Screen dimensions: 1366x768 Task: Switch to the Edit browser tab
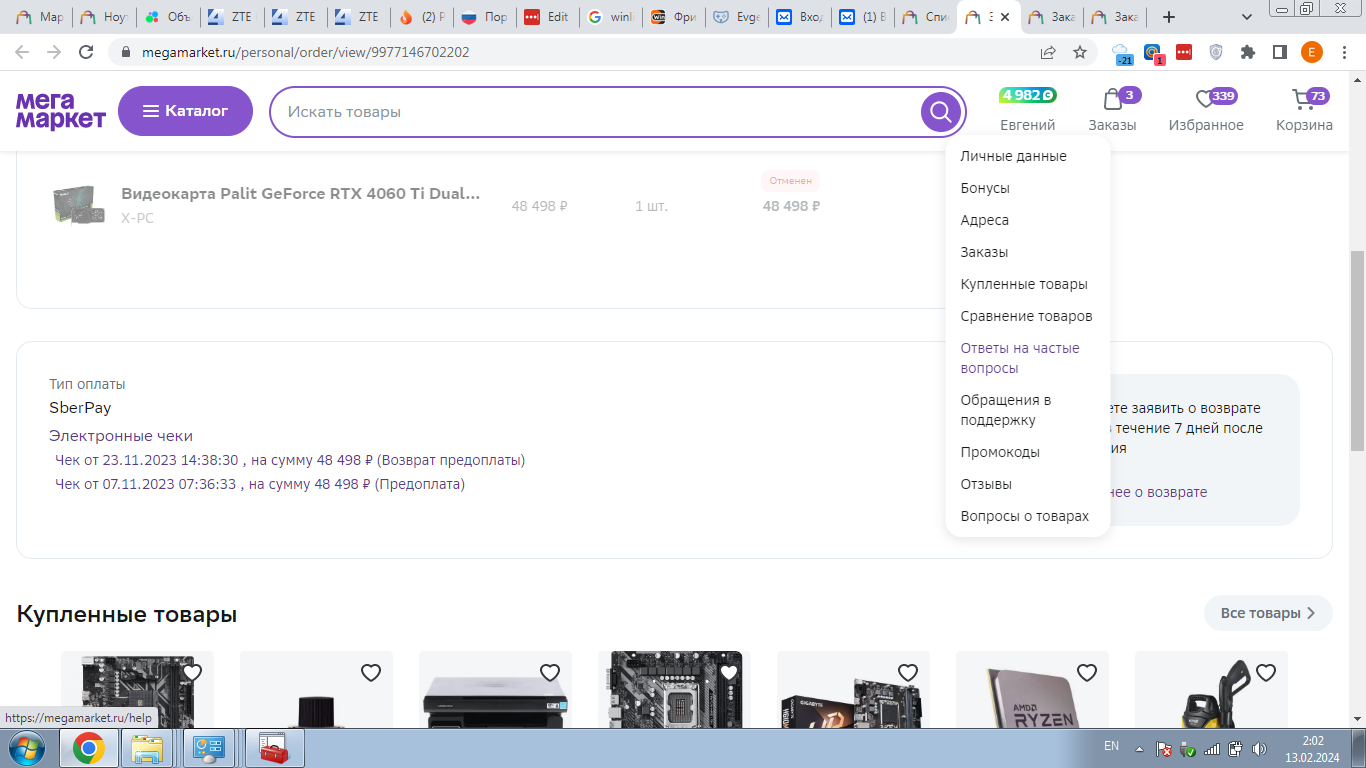[x=547, y=17]
